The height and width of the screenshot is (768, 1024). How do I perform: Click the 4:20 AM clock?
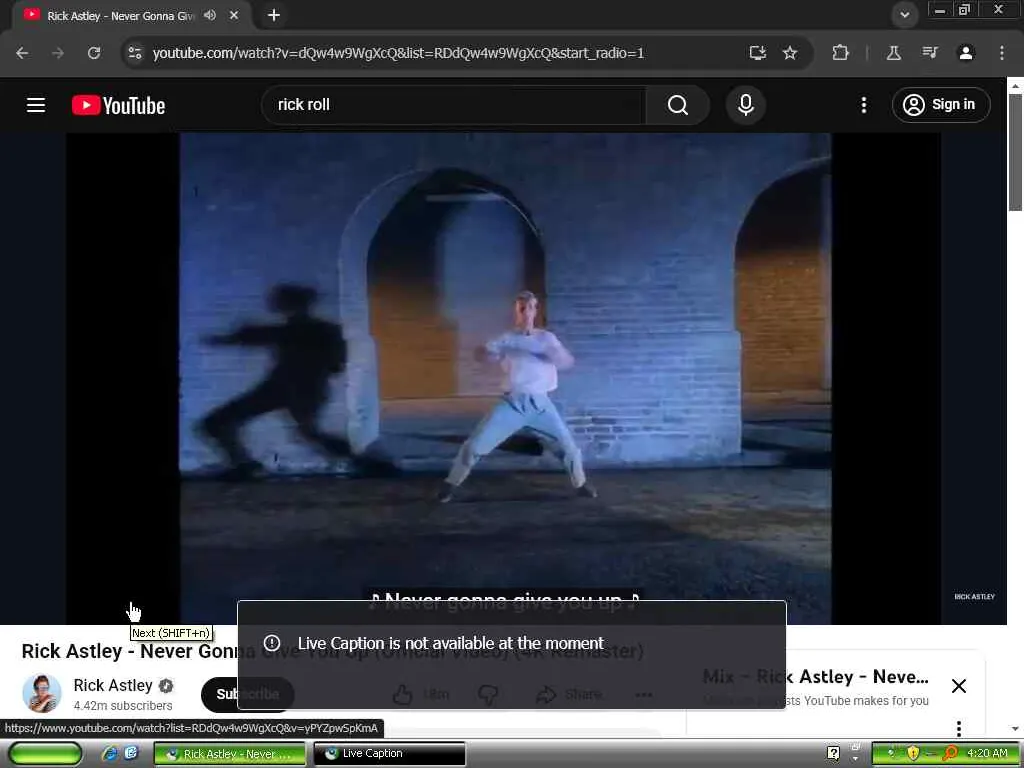click(987, 754)
